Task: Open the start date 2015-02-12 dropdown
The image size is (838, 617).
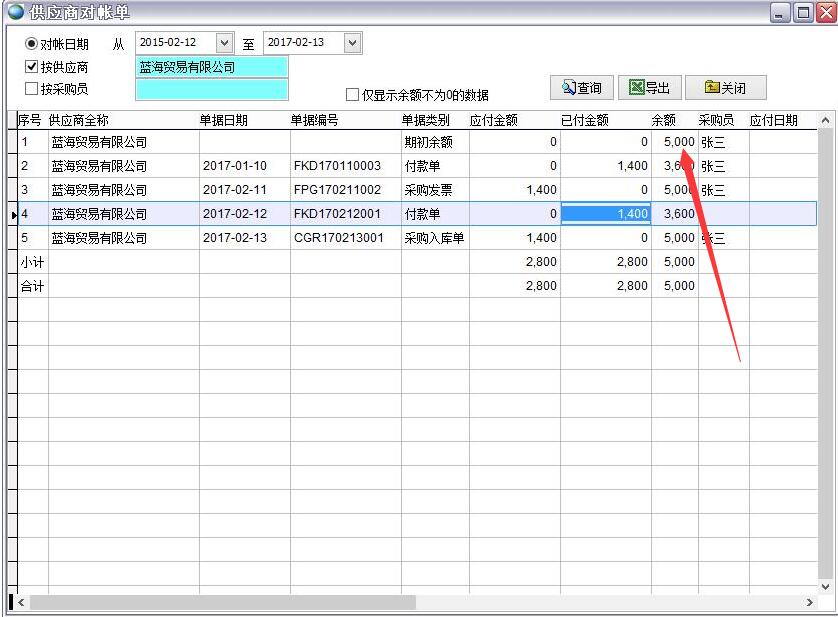Action: pos(224,43)
